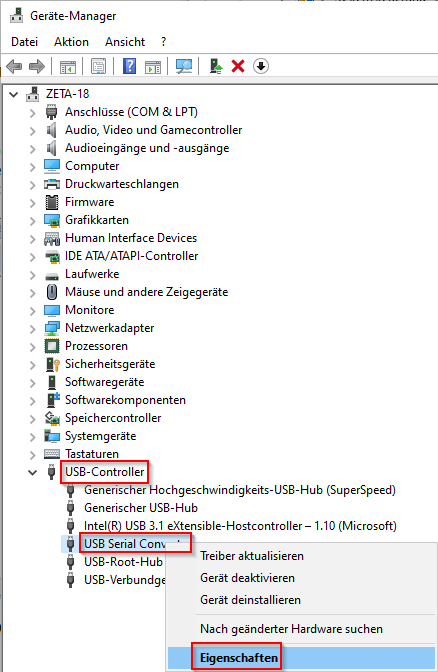This screenshot has width=438, height=672.
Task: Open the Aktion menu
Action: click(71, 42)
